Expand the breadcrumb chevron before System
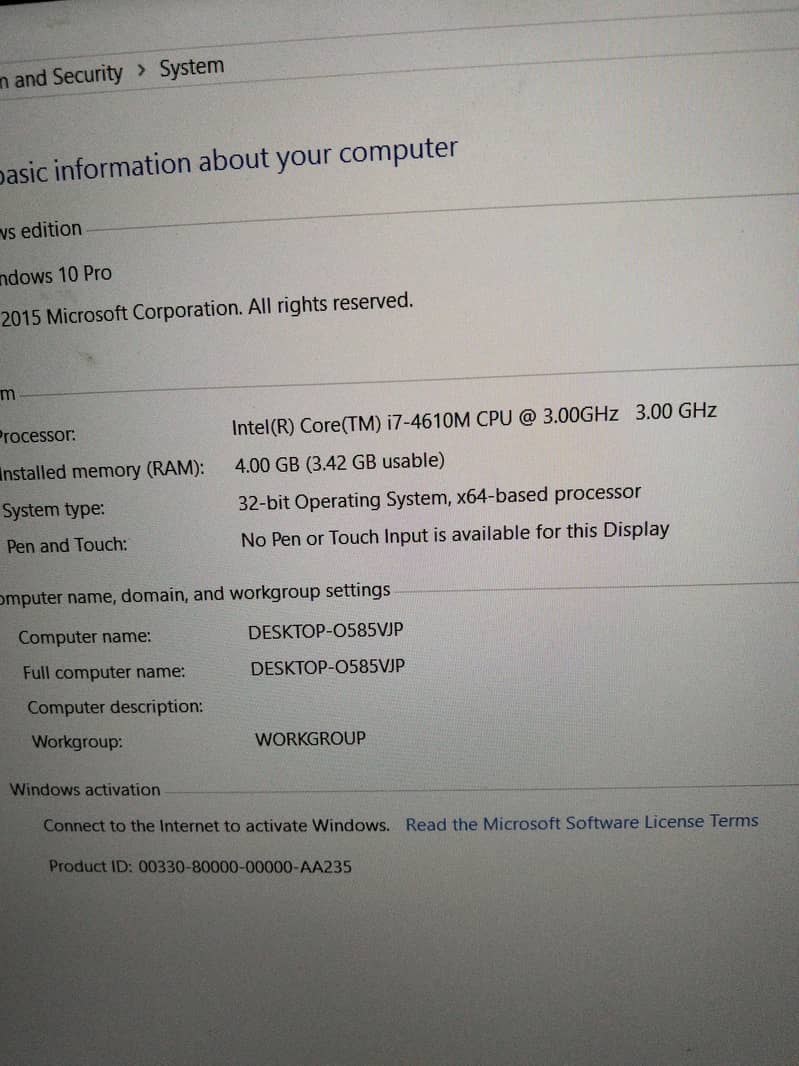799x1066 pixels. [x=141, y=69]
